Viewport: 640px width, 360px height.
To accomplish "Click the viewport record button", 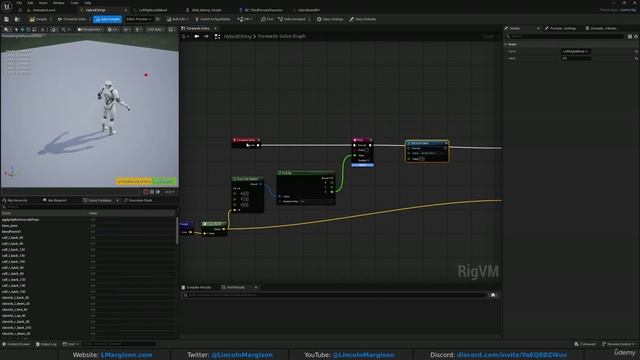I will (146, 192).
